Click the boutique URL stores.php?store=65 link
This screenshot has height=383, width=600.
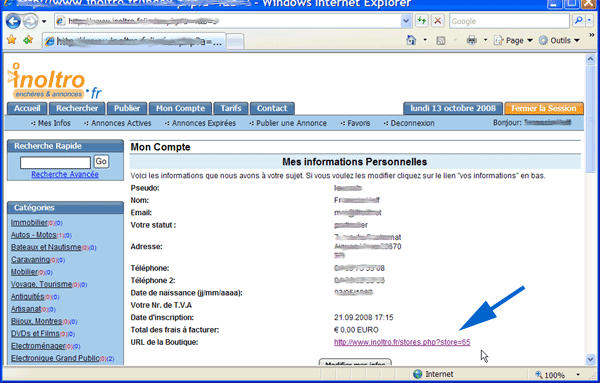(x=402, y=342)
